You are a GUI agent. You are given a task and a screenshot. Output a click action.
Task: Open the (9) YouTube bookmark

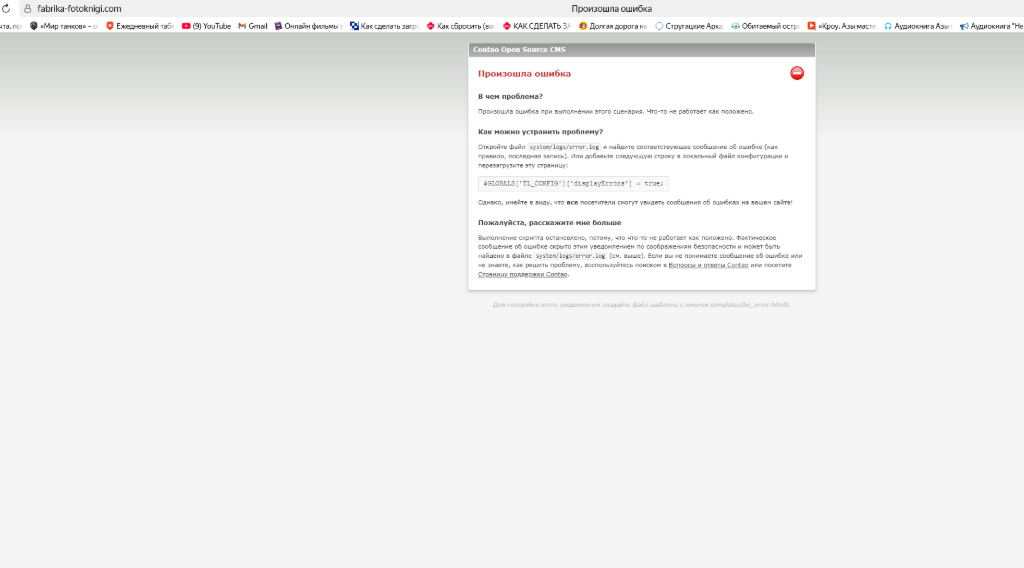coord(206,26)
